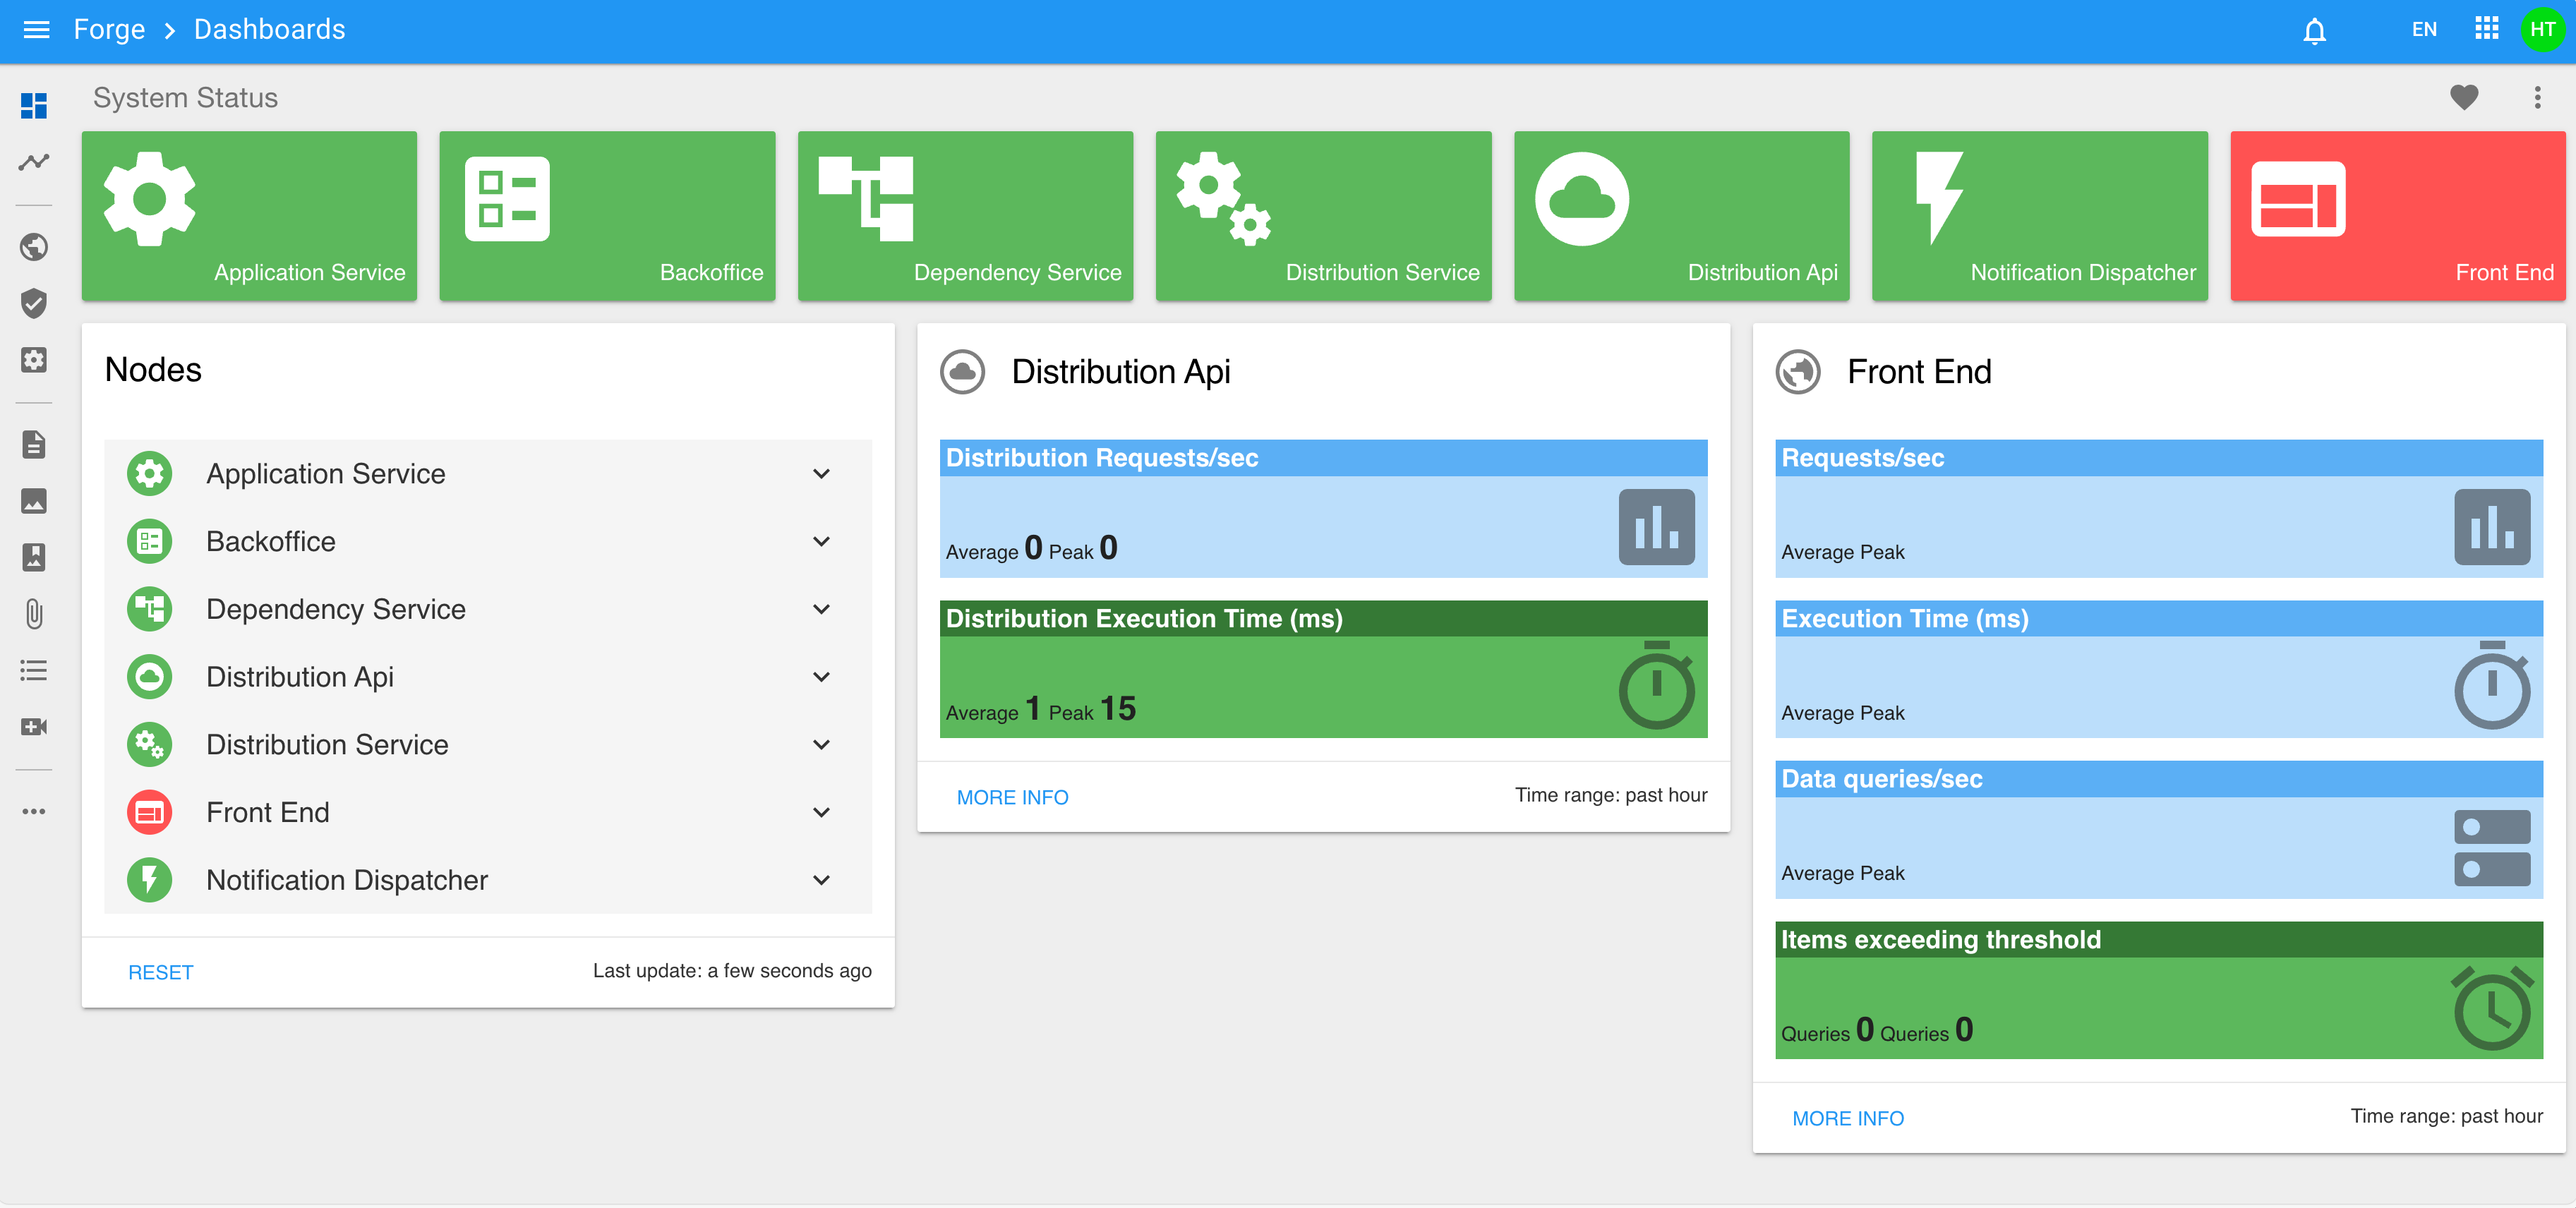Open the list sidebar icon
The image size is (2576, 1208).
pyautogui.click(x=34, y=670)
